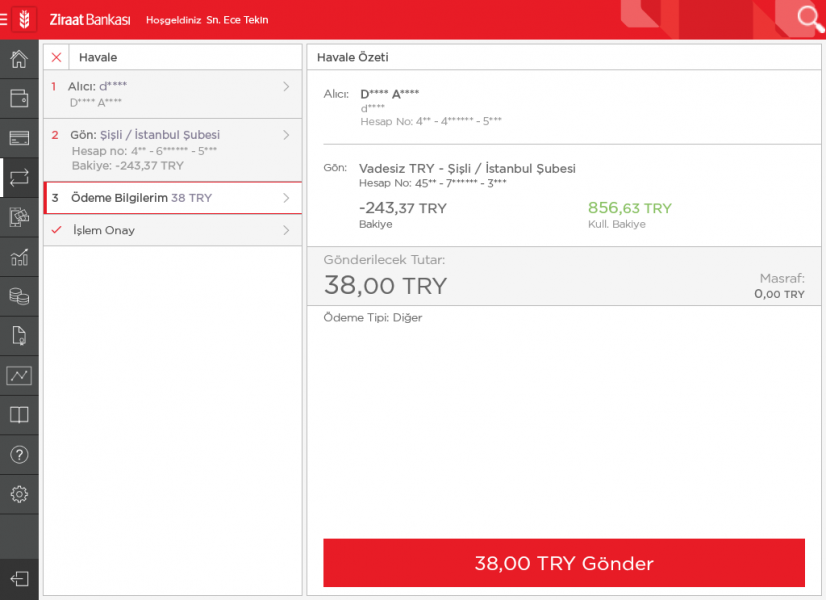Open the line graph market icon
This screenshot has height=600, width=826.
19,376
